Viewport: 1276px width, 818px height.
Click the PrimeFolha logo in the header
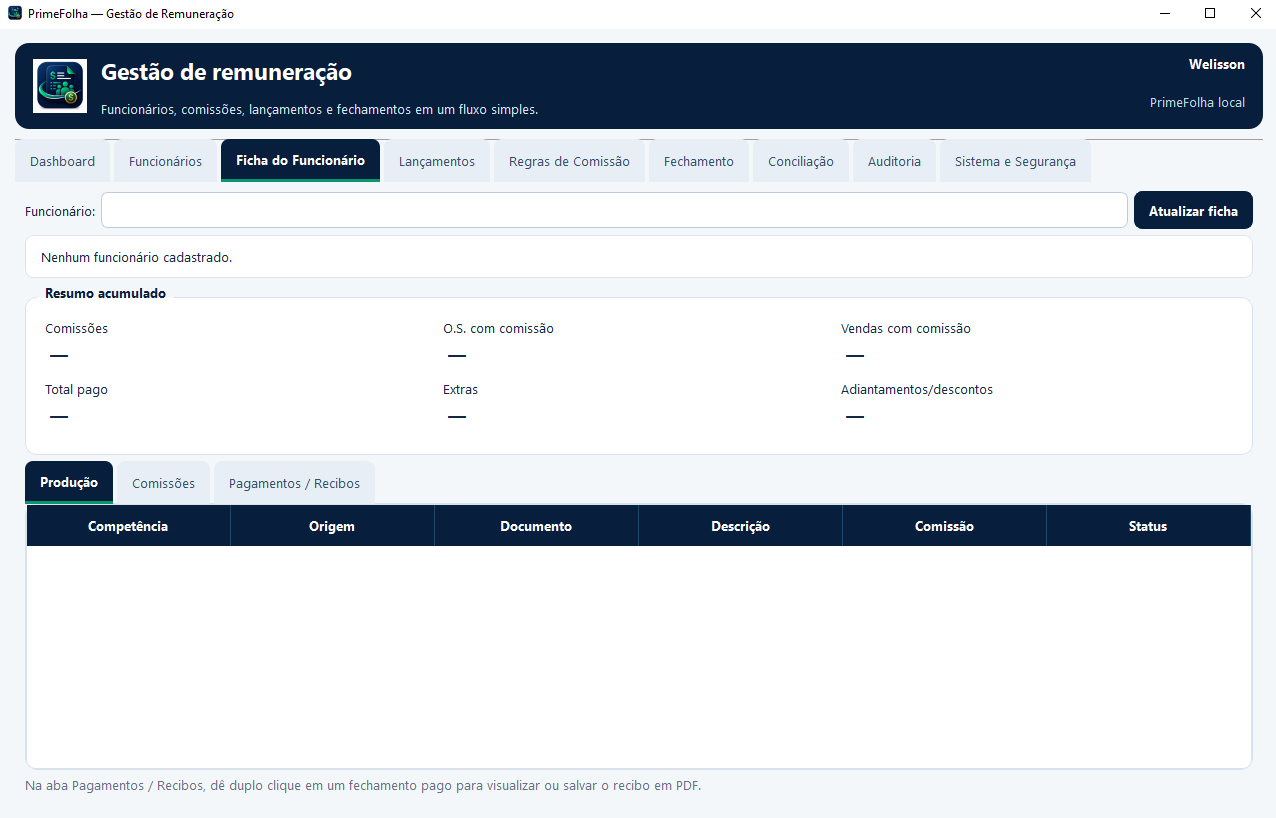60,86
